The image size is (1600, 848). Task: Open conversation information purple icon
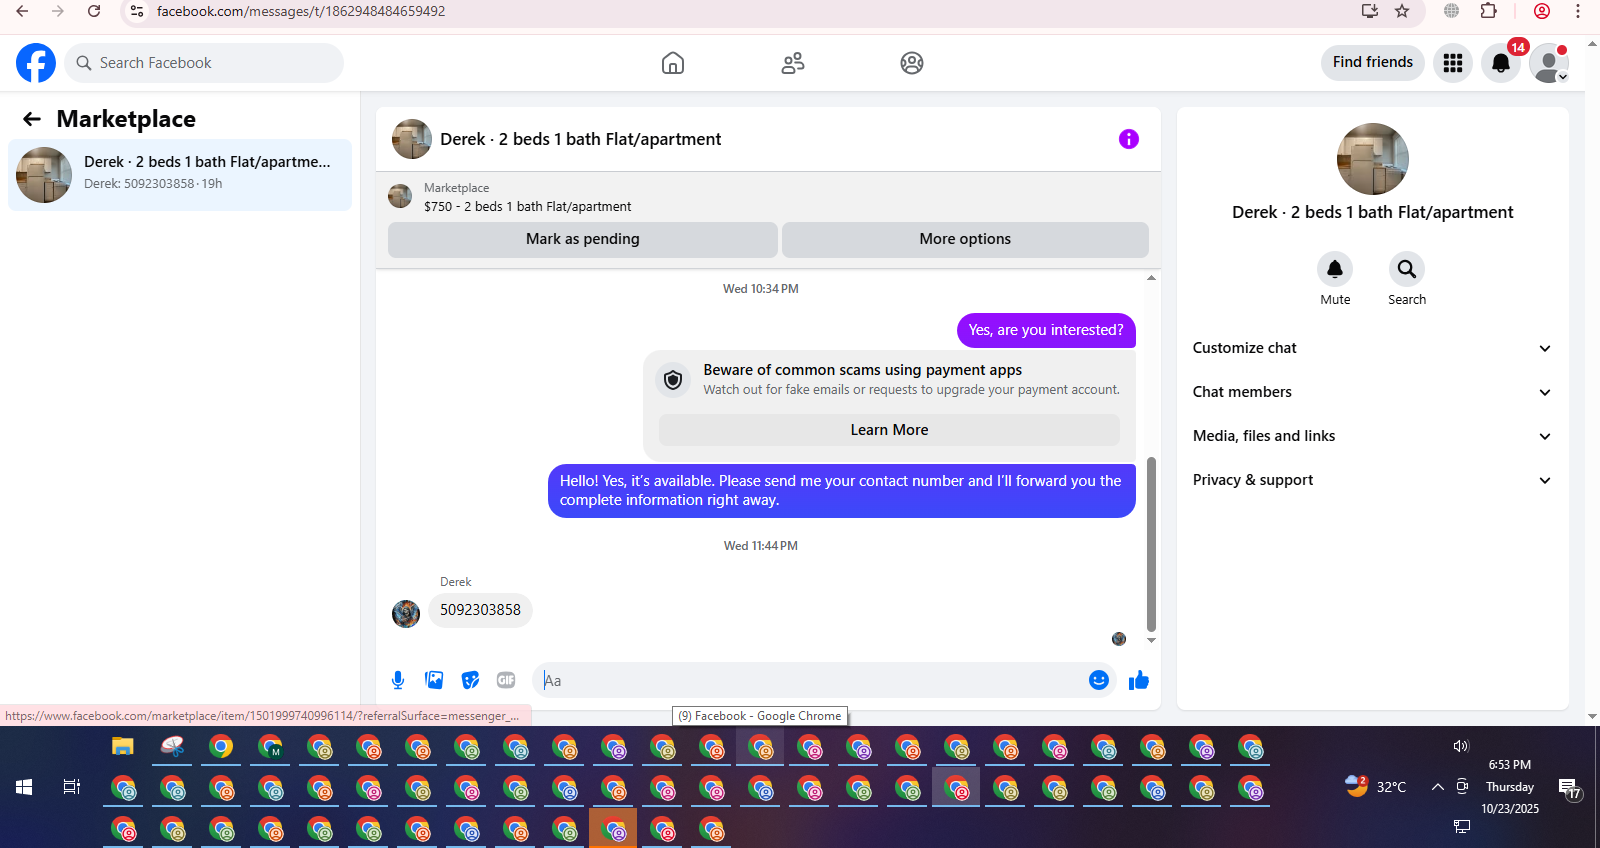[x=1129, y=139]
